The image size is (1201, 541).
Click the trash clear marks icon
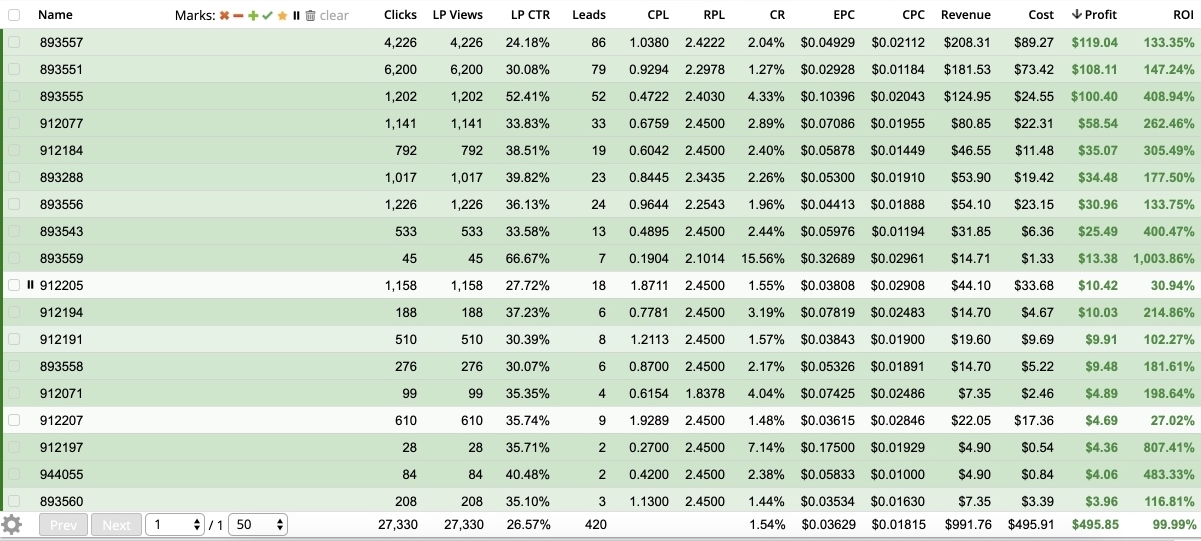tap(310, 16)
